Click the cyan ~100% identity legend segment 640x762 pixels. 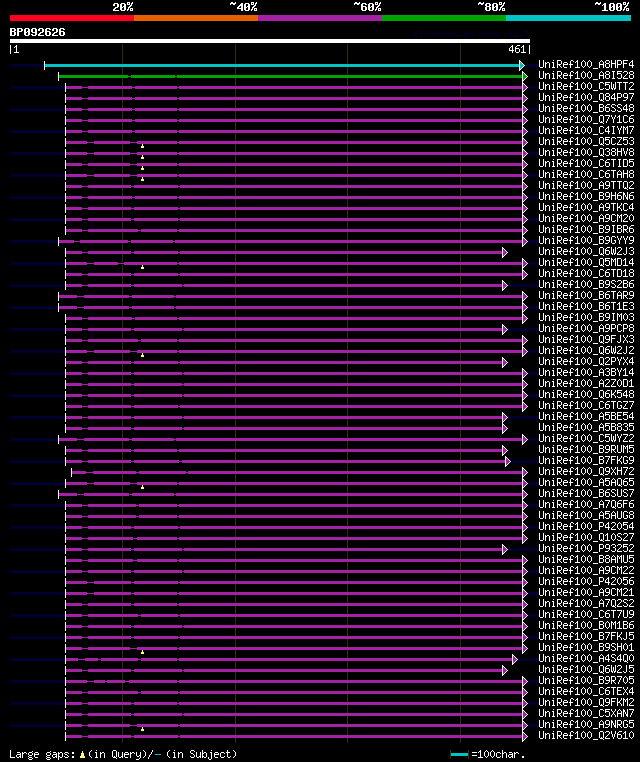click(568, 18)
